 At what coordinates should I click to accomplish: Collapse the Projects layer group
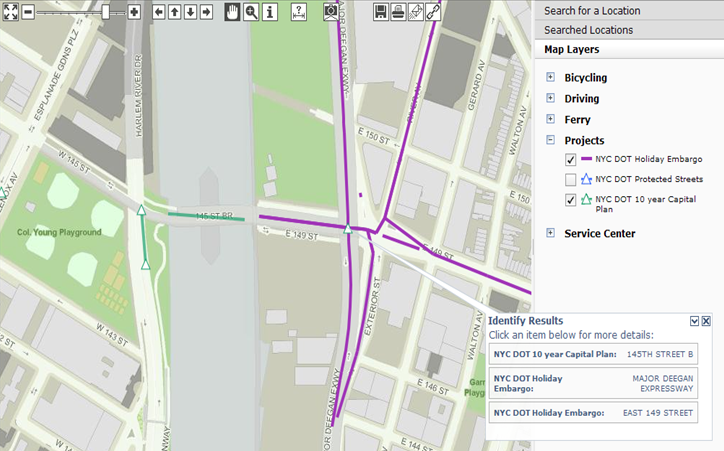coord(550,140)
